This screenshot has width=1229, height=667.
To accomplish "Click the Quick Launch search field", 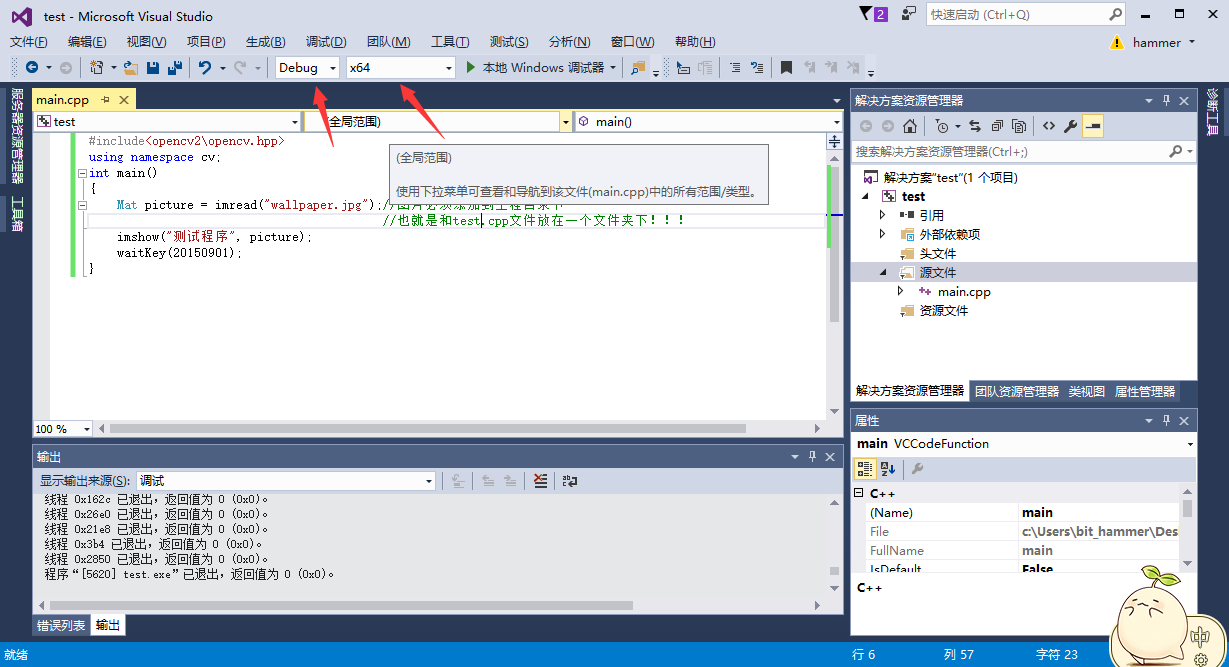I will [x=1026, y=14].
